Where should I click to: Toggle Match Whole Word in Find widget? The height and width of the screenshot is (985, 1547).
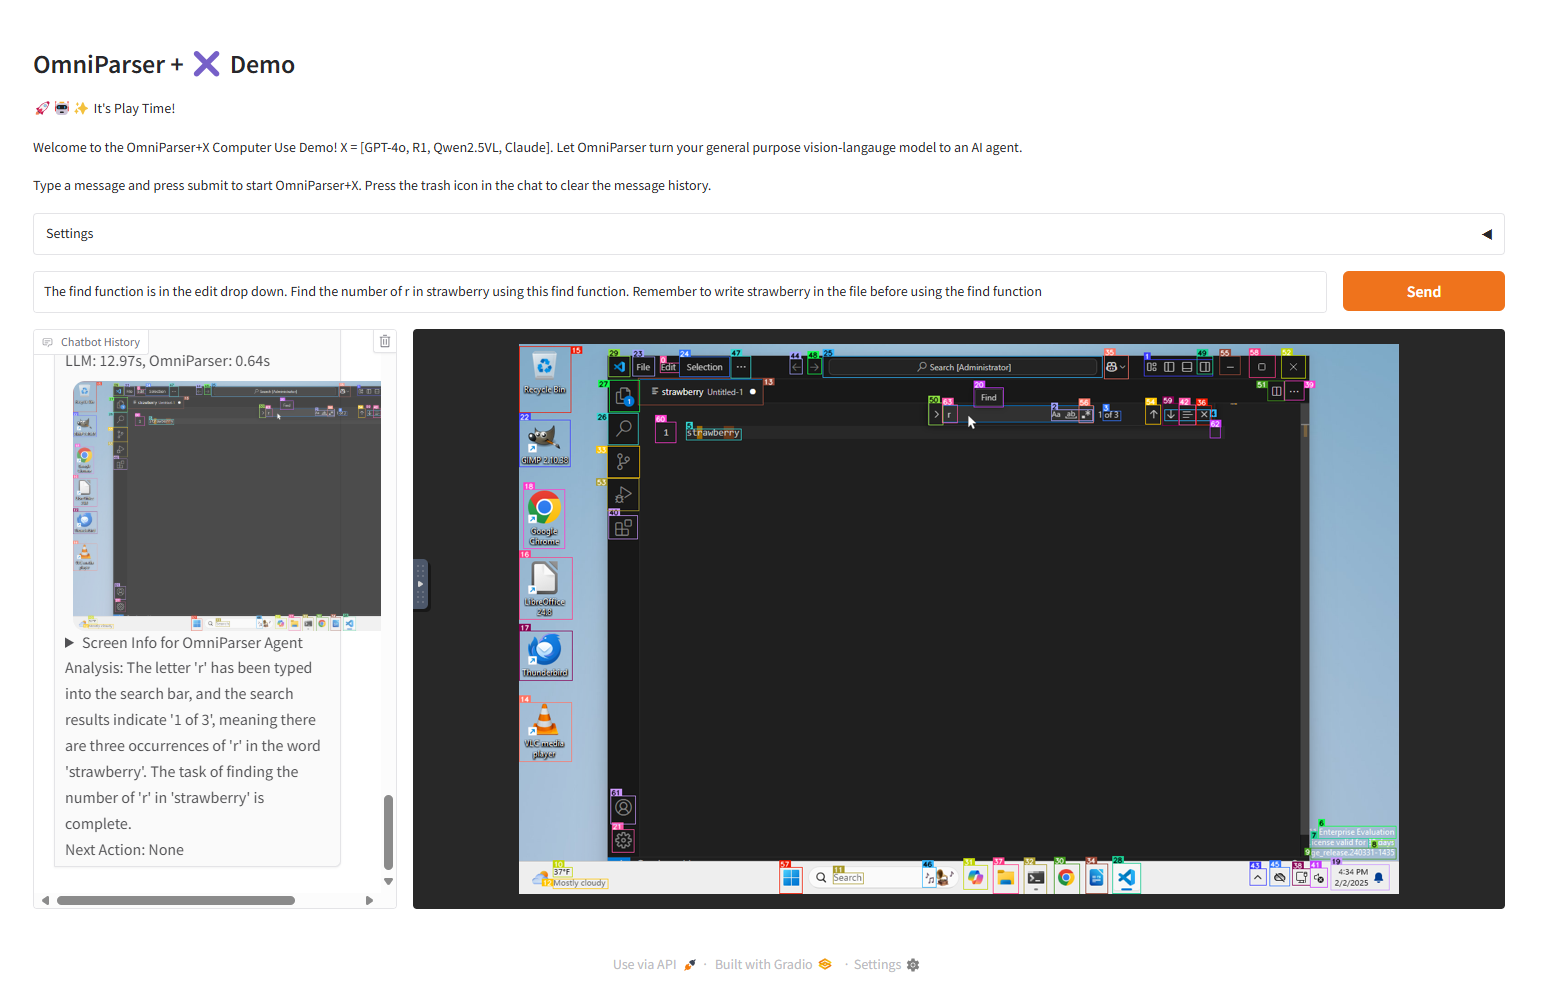[x=1071, y=414]
